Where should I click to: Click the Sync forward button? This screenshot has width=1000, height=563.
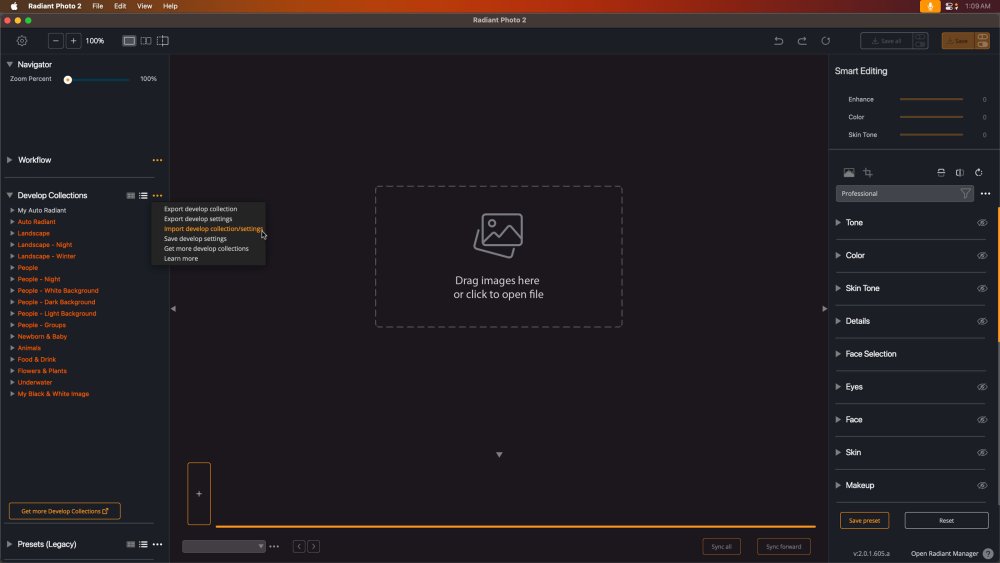[x=783, y=547]
